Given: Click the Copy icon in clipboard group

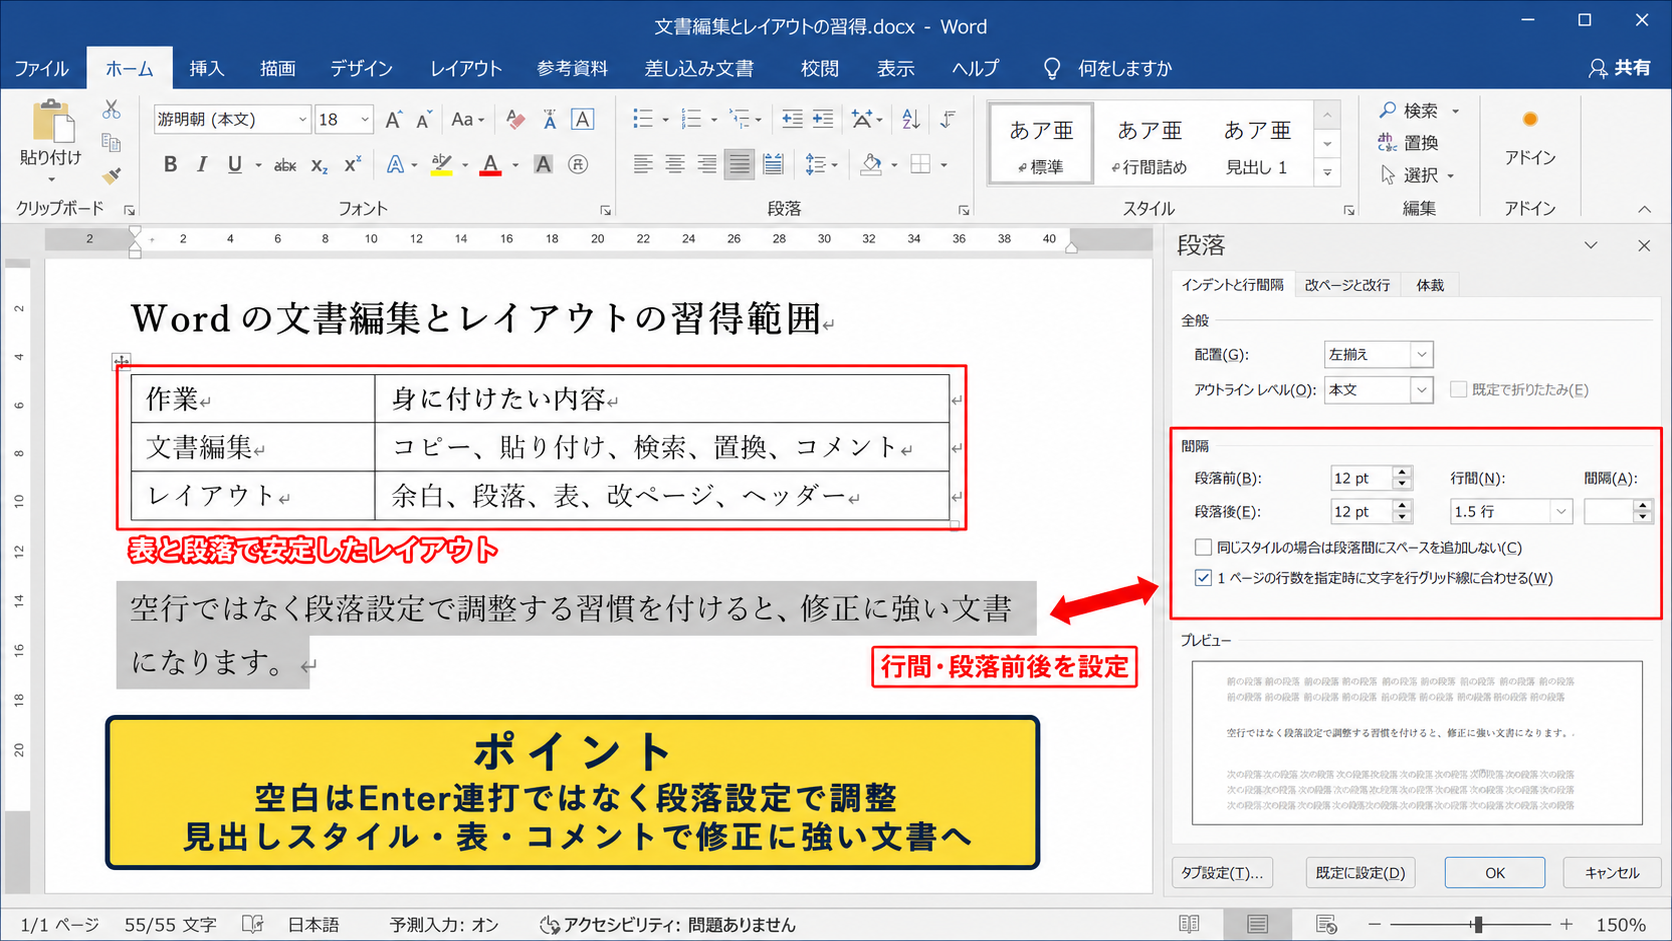Looking at the screenshot, I should coord(111,142).
